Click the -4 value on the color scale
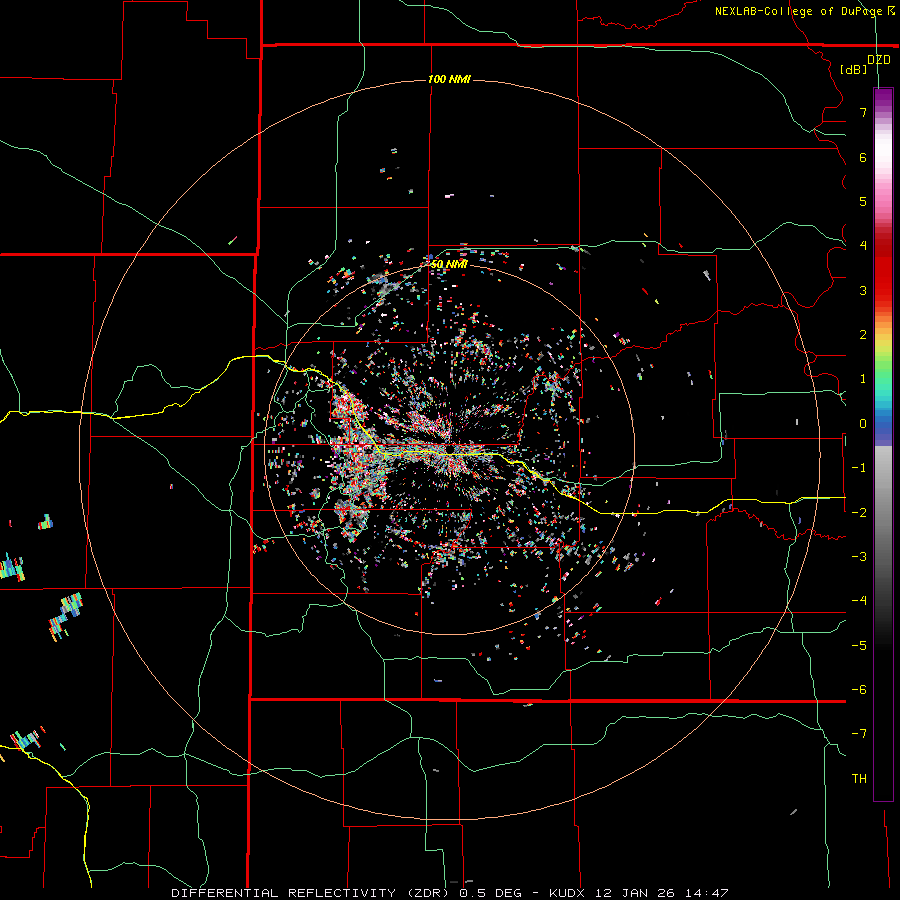This screenshot has width=900, height=900. pos(859,601)
